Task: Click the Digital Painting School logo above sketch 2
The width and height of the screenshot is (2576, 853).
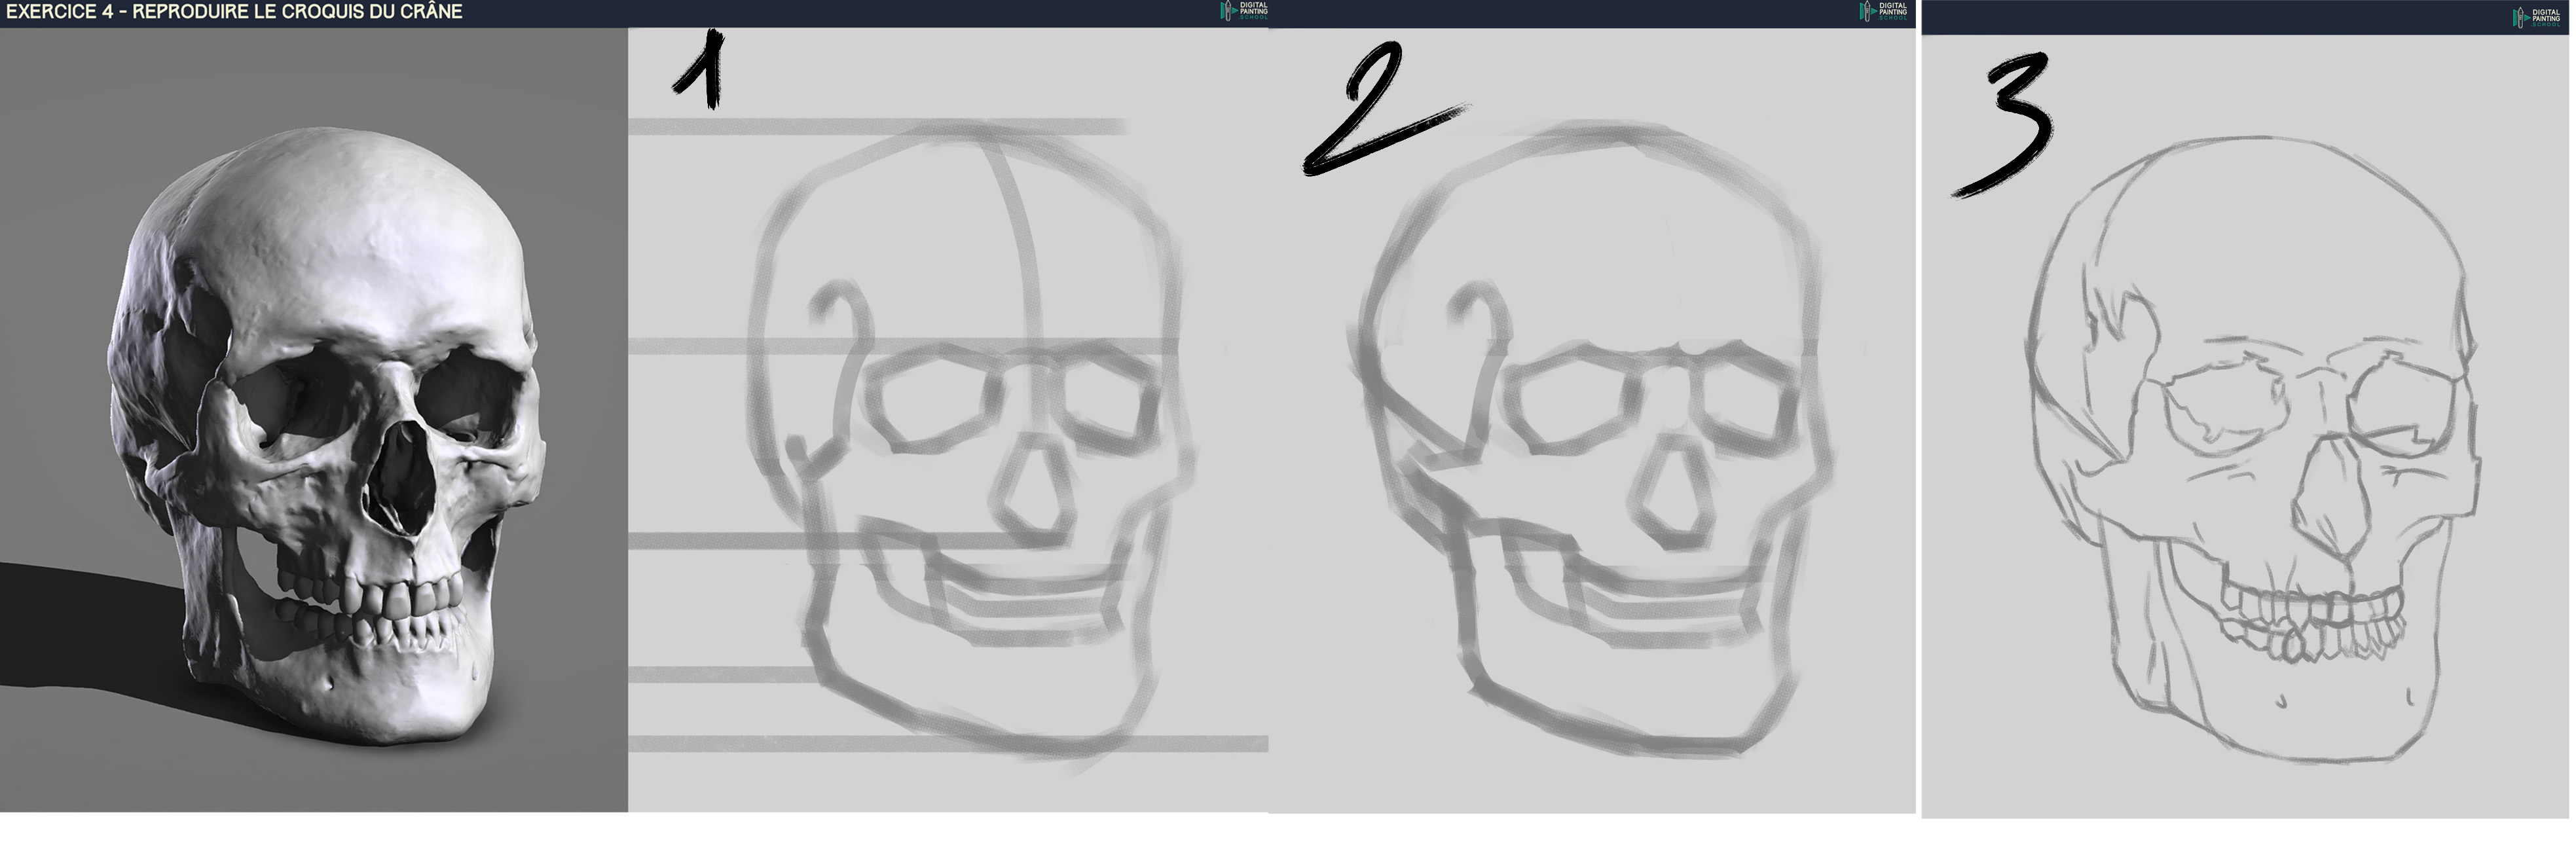Action: pyautogui.click(x=1883, y=11)
